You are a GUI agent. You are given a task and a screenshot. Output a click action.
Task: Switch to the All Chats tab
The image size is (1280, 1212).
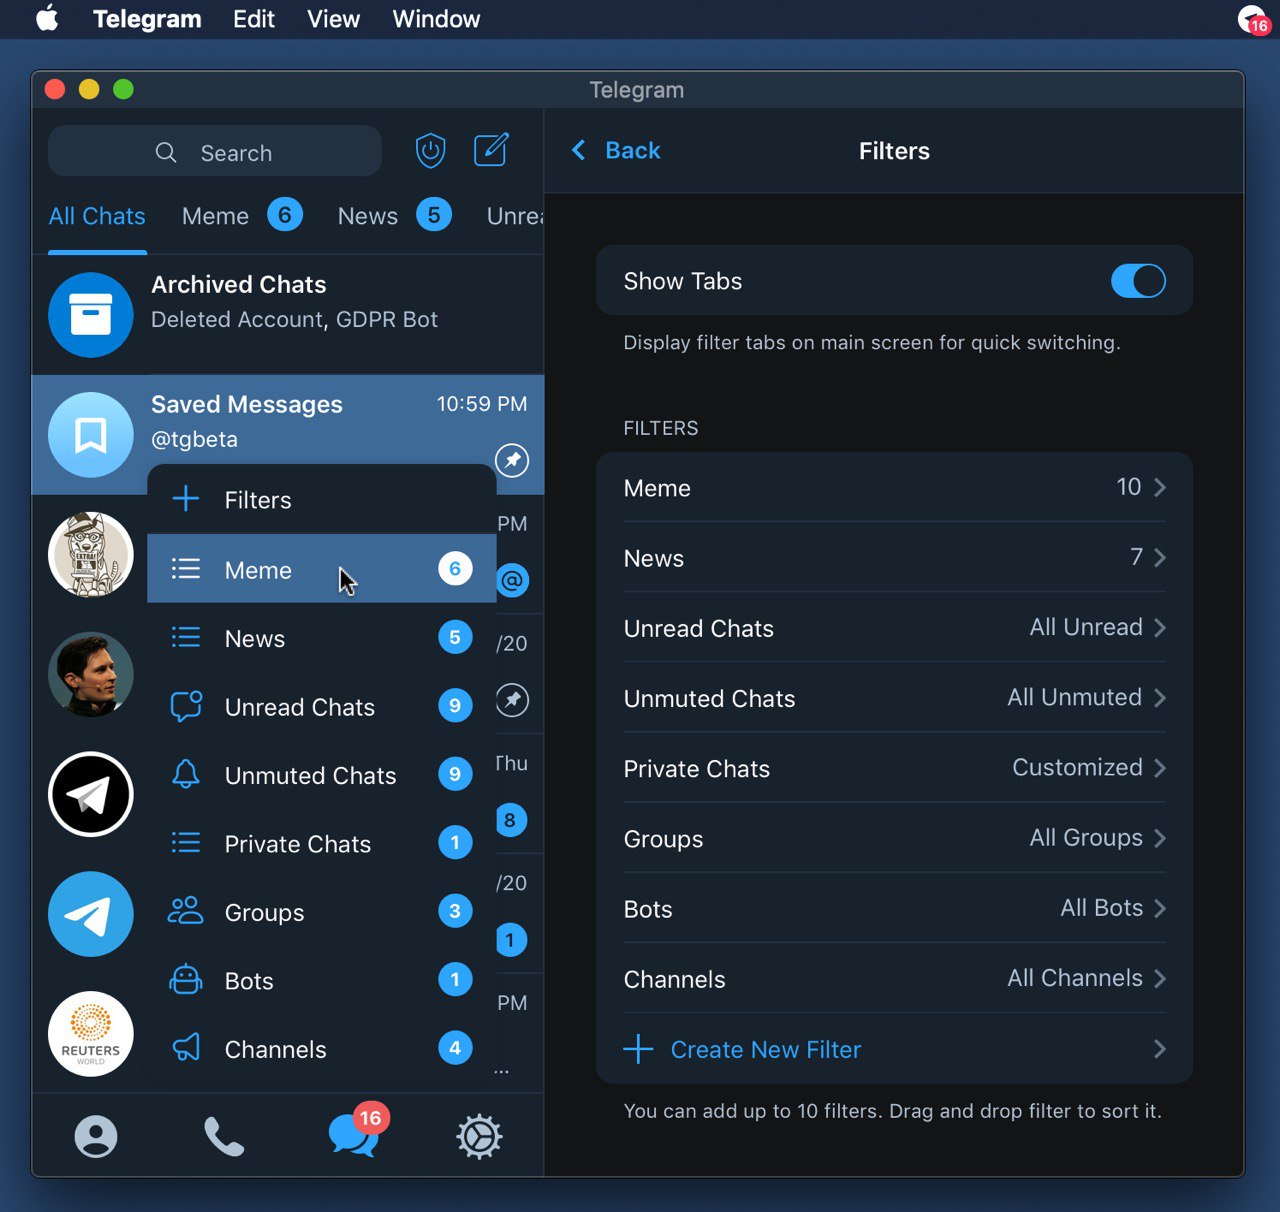[97, 216]
